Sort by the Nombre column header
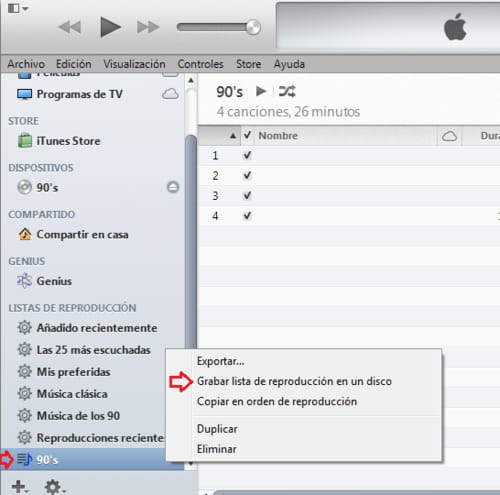The image size is (500, 495). (346, 136)
